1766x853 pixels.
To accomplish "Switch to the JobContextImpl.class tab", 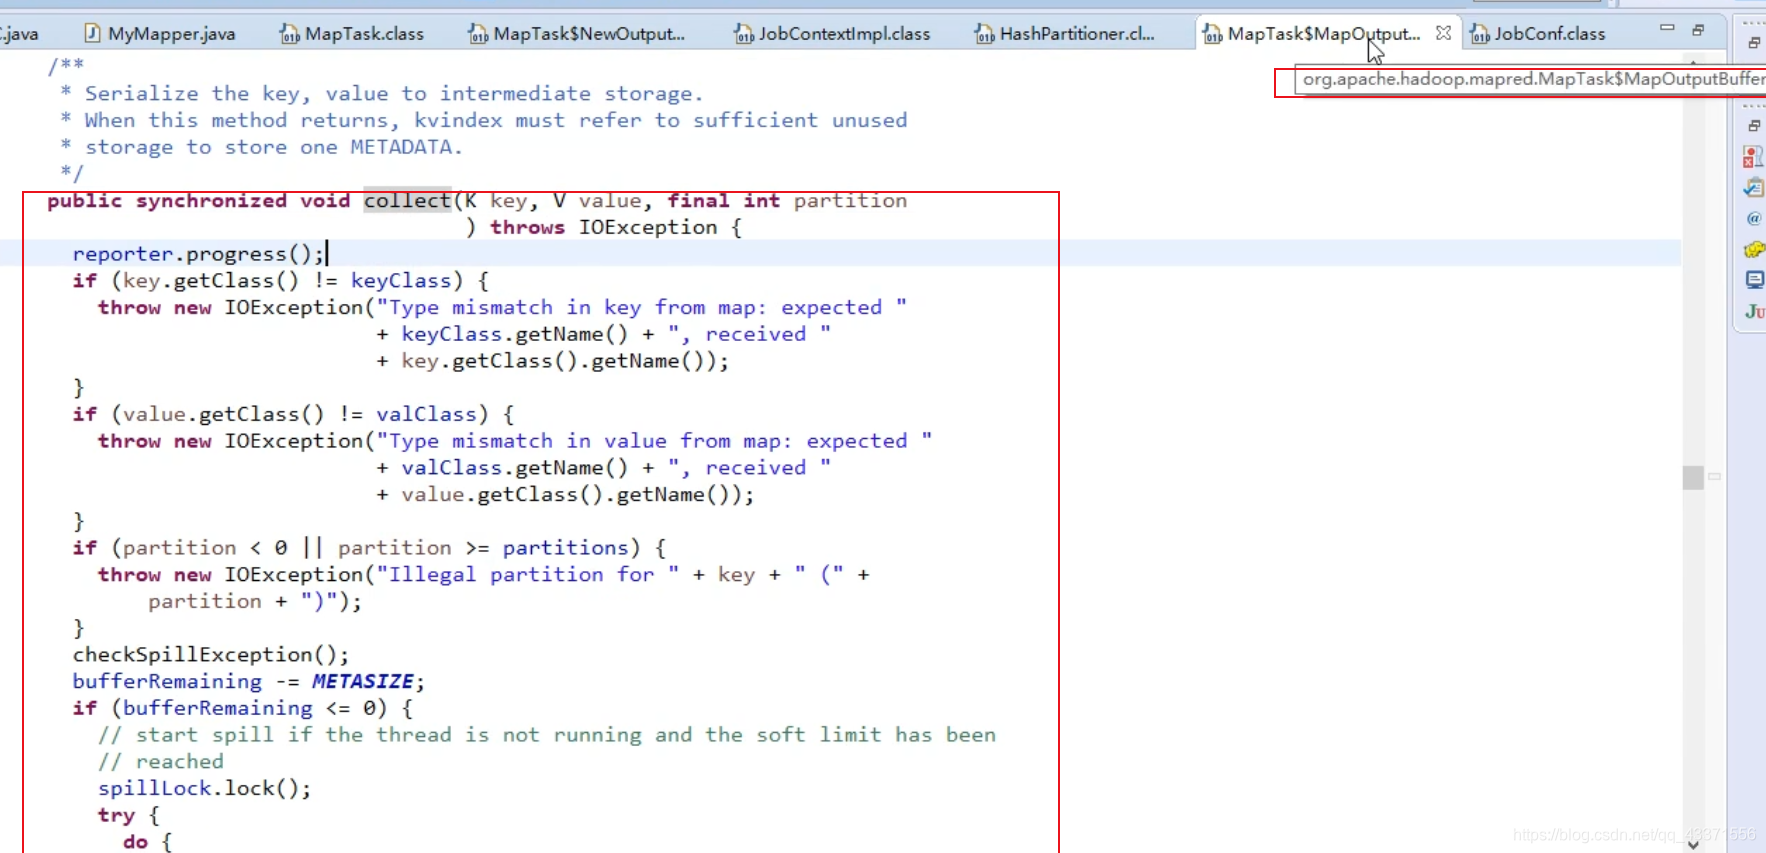I will pyautogui.click(x=832, y=34).
